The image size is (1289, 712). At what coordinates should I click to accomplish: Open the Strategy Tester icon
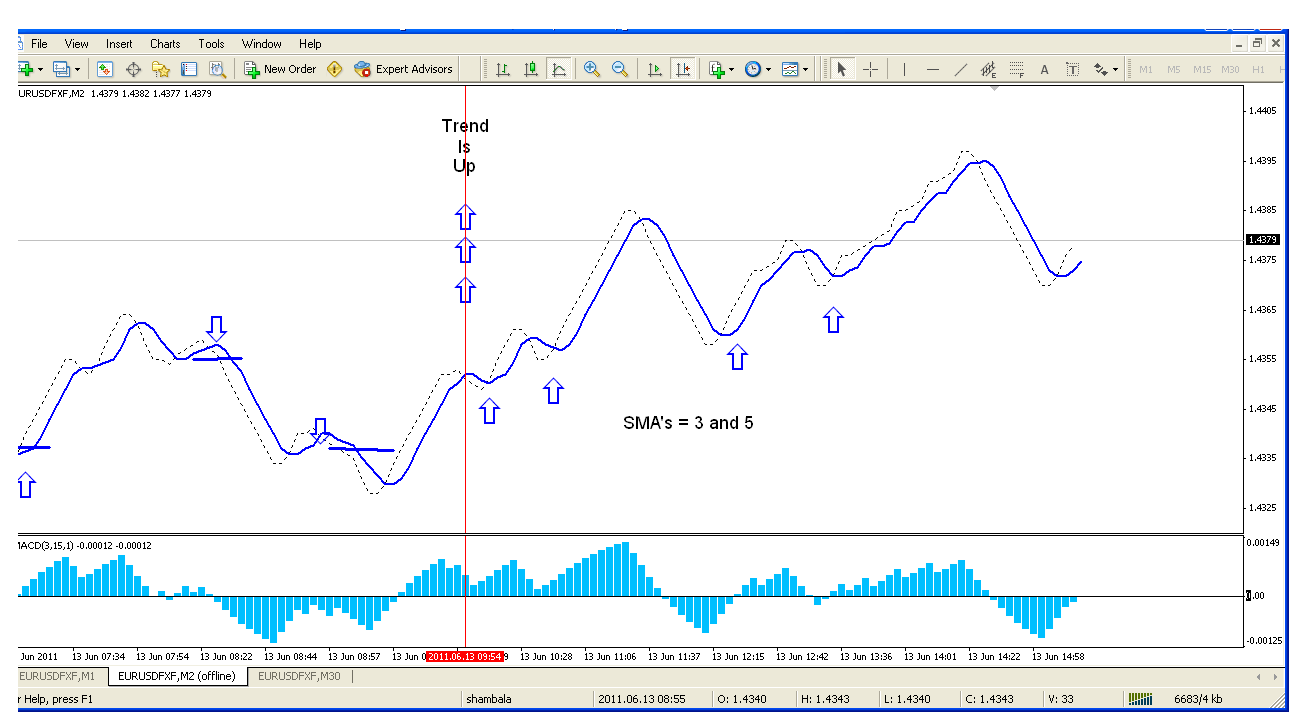click(x=217, y=69)
